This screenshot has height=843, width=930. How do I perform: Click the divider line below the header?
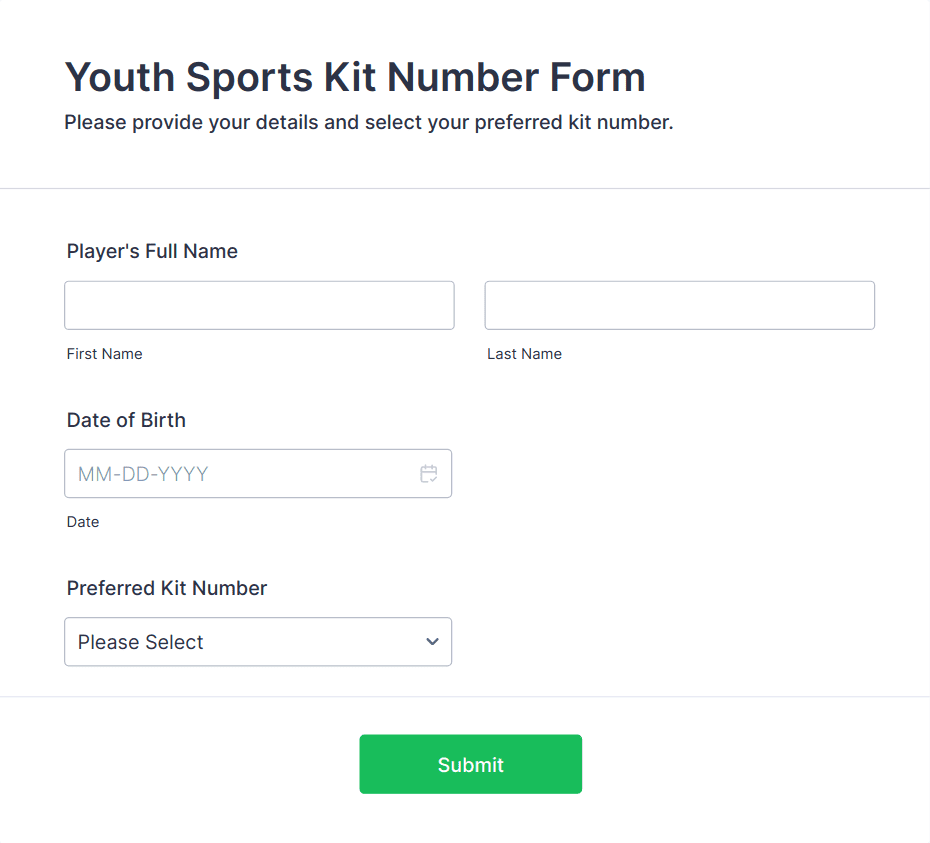[x=465, y=188]
